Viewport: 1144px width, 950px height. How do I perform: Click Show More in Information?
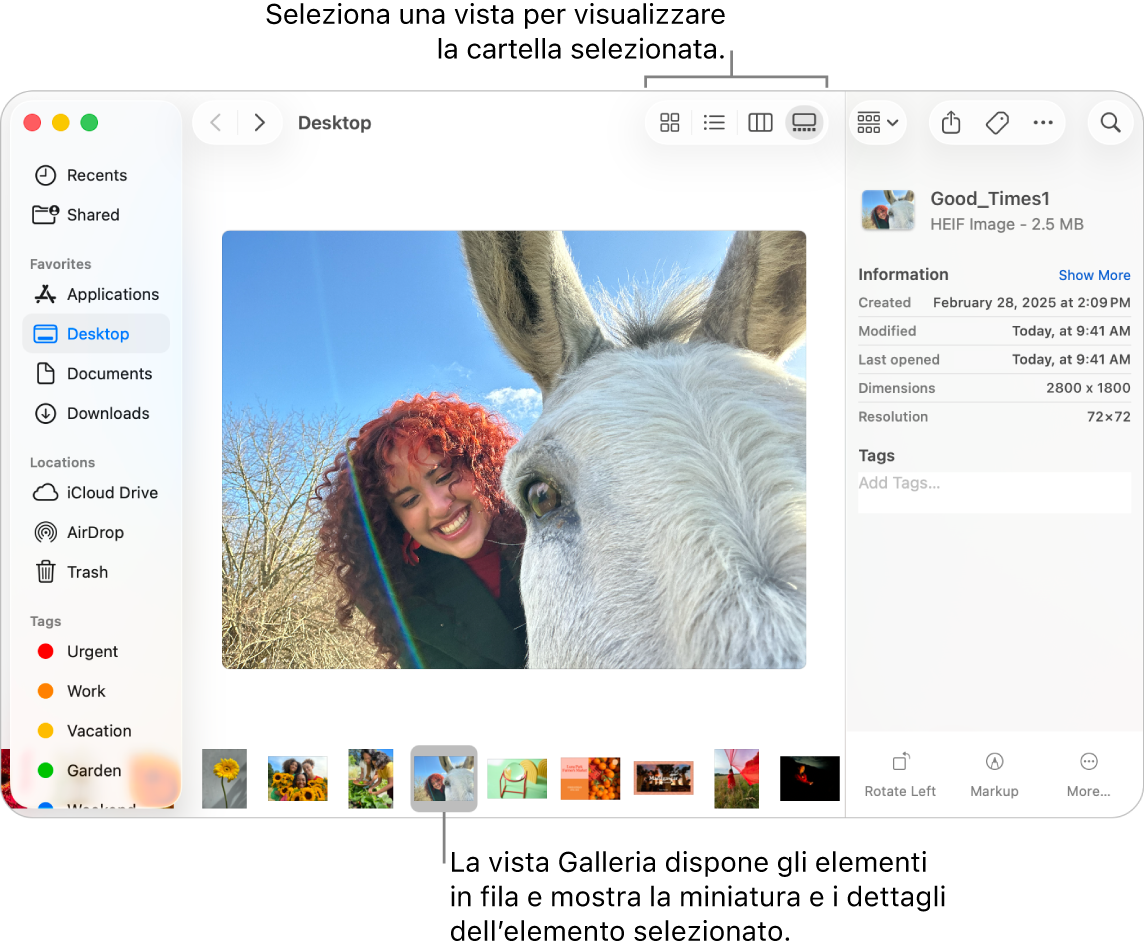click(x=1094, y=275)
